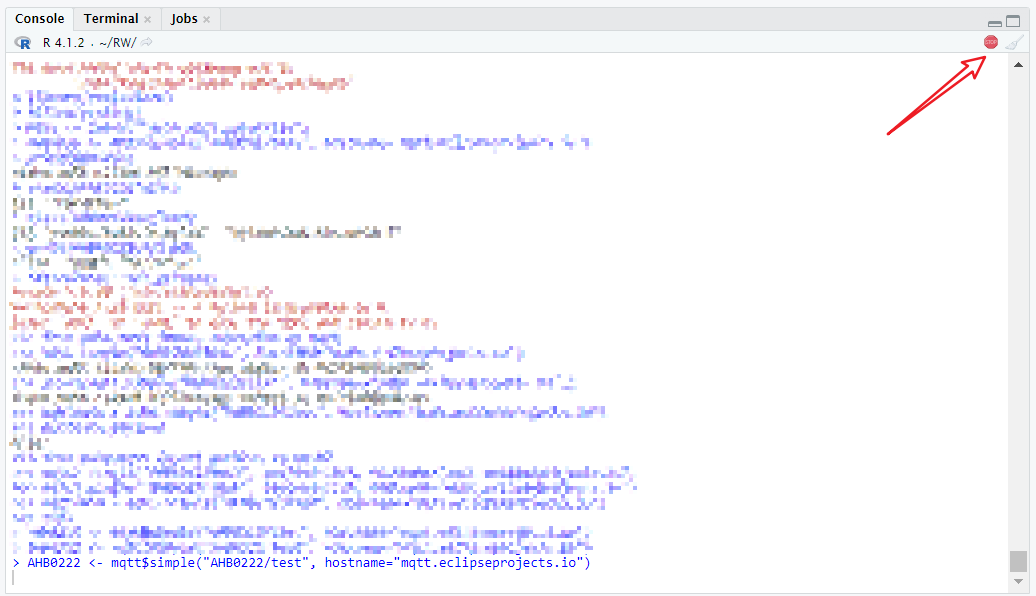Click the empty console input line
Image resolution: width=1036 pixels, height=596 pixels.
pos(300,579)
